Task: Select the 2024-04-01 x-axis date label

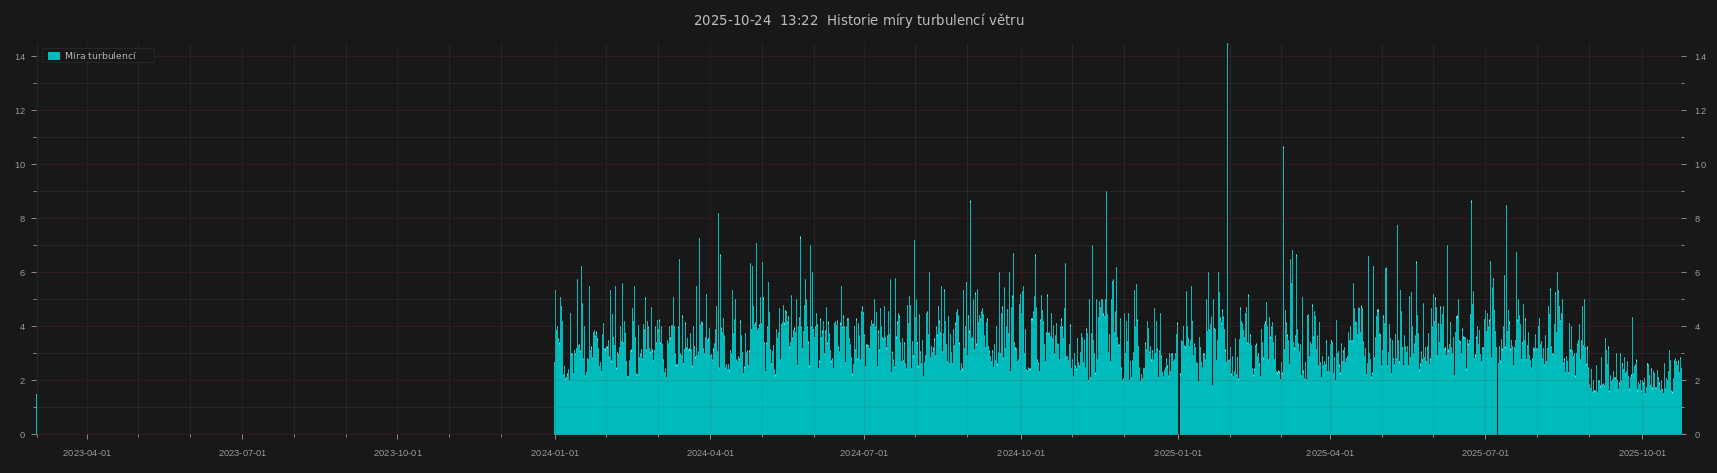Action: tap(710, 453)
